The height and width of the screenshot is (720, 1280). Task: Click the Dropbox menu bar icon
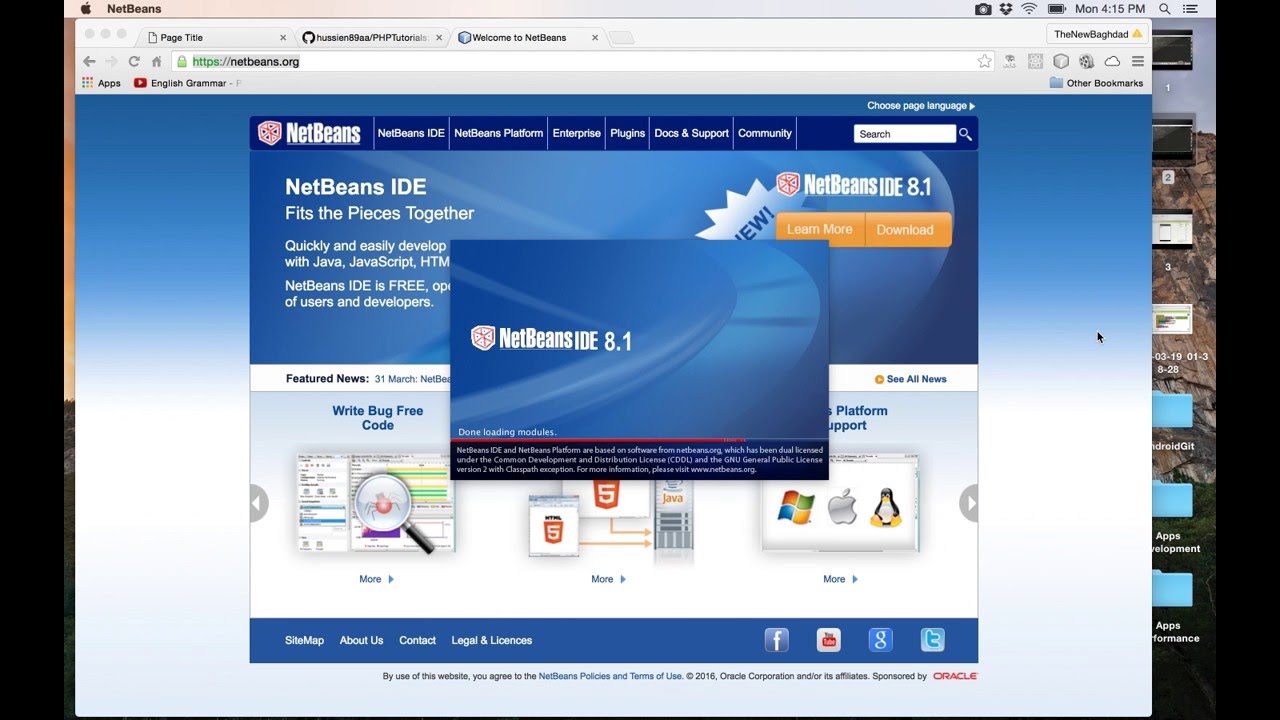1006,9
